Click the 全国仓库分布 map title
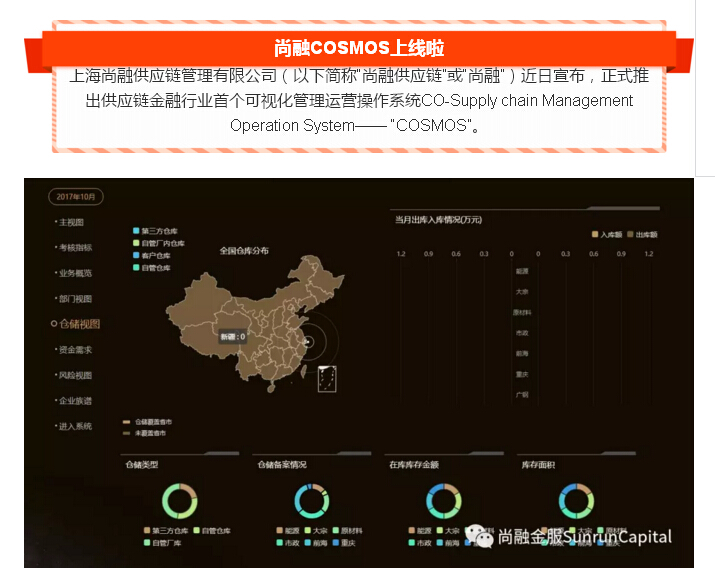Image resolution: width=715 pixels, height=575 pixels. 244,251
